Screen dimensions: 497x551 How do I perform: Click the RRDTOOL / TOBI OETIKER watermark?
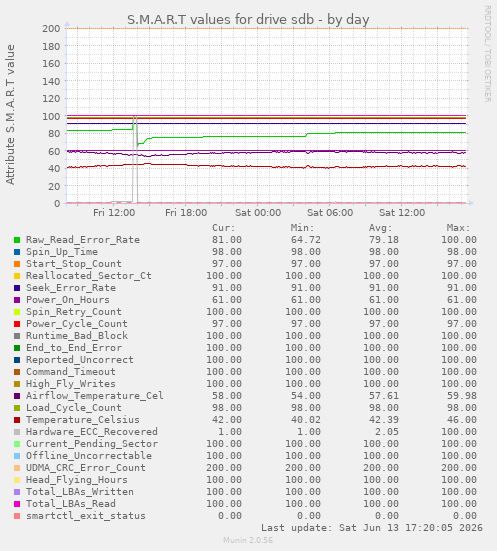coord(488,54)
